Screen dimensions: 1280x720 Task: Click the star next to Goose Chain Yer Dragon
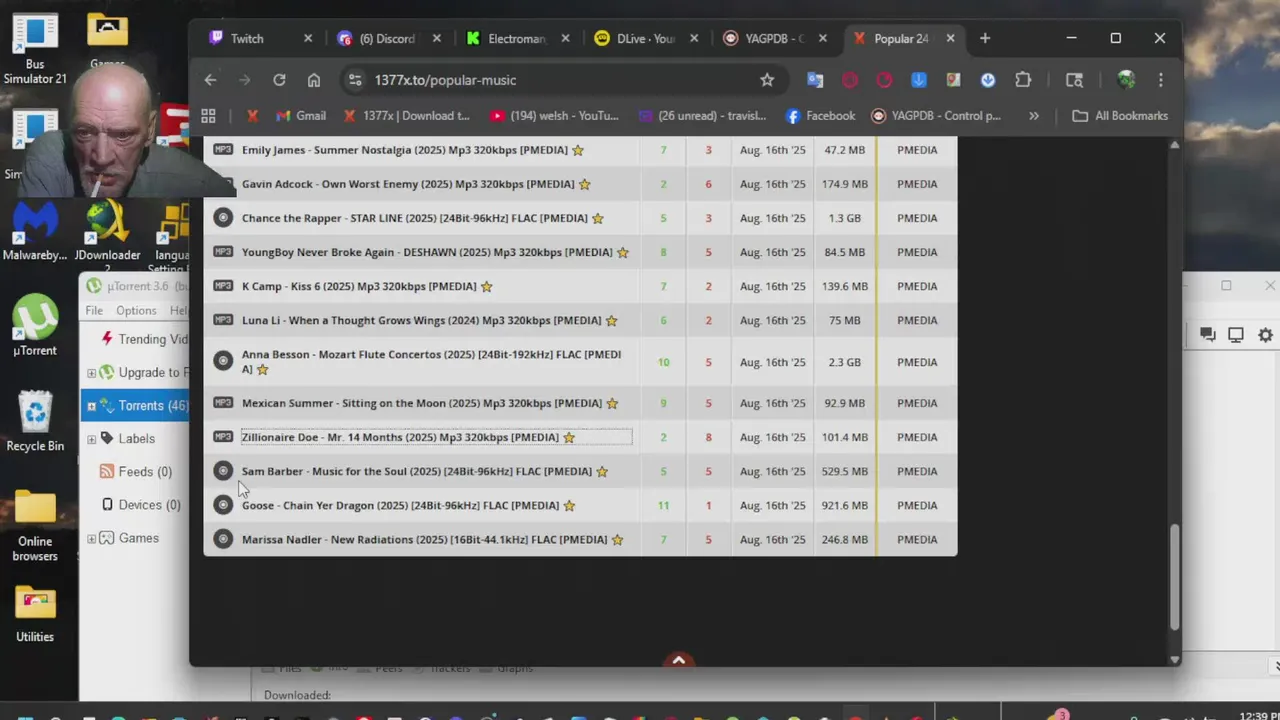tap(569, 506)
